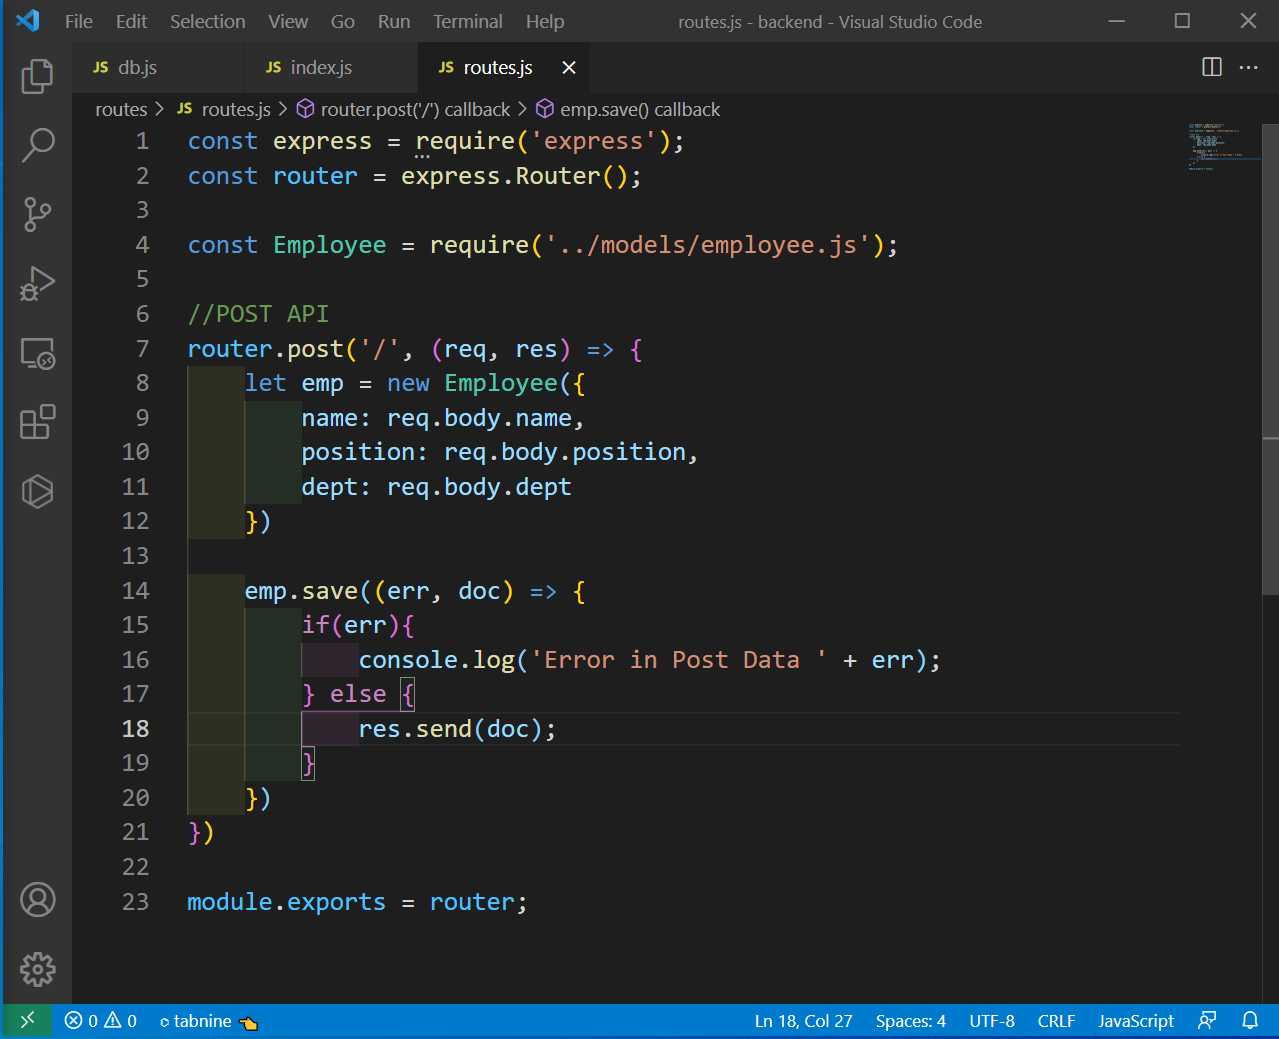Viewport: 1279px width, 1039px height.
Task: Go to line via Ln 18, Col 27
Action: [803, 1021]
